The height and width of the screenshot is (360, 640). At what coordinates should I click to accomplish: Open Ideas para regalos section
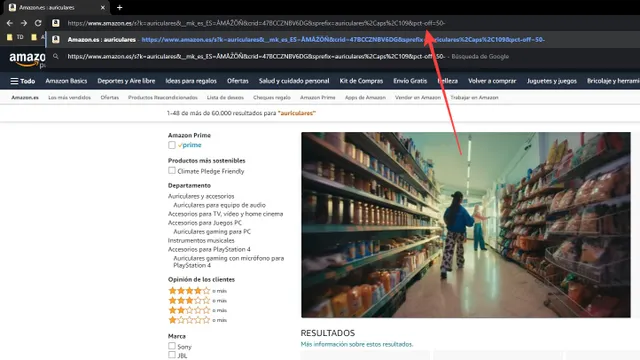191,81
